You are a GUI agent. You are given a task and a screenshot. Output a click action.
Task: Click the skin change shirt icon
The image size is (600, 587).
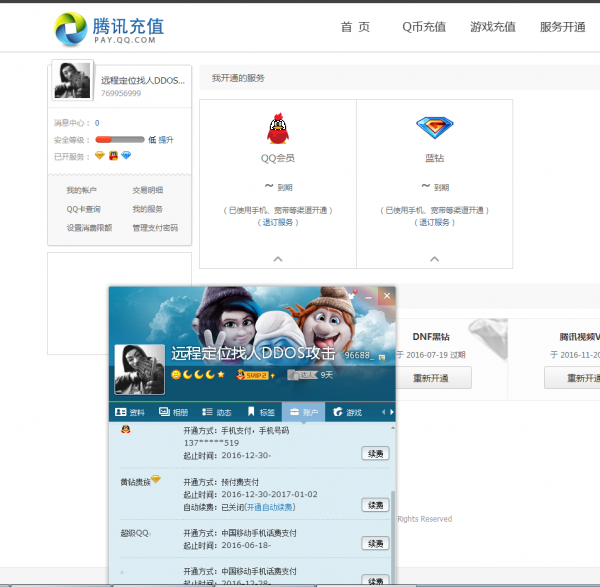point(352,295)
